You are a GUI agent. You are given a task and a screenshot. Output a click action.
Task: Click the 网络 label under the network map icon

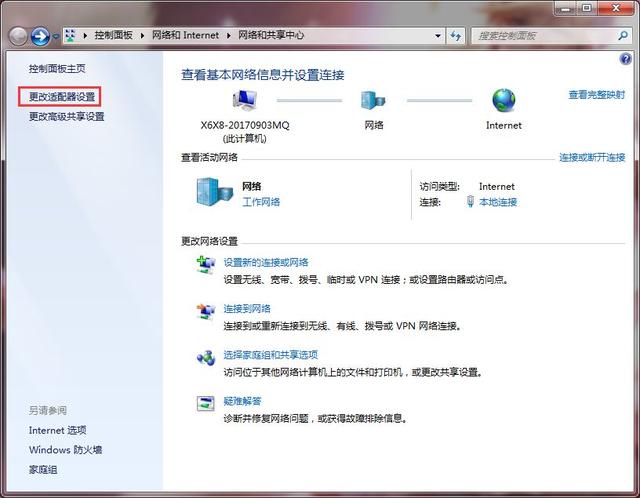[374, 125]
